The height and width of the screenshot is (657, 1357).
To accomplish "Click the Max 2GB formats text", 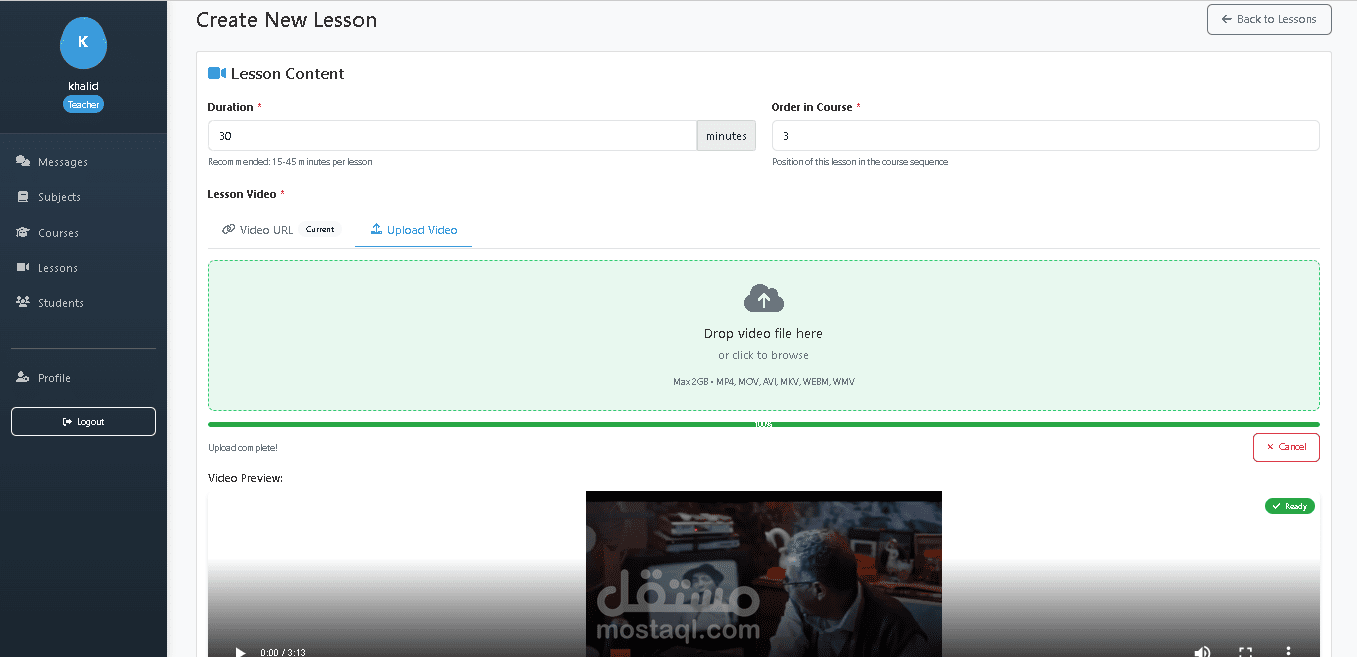I will tap(764, 381).
